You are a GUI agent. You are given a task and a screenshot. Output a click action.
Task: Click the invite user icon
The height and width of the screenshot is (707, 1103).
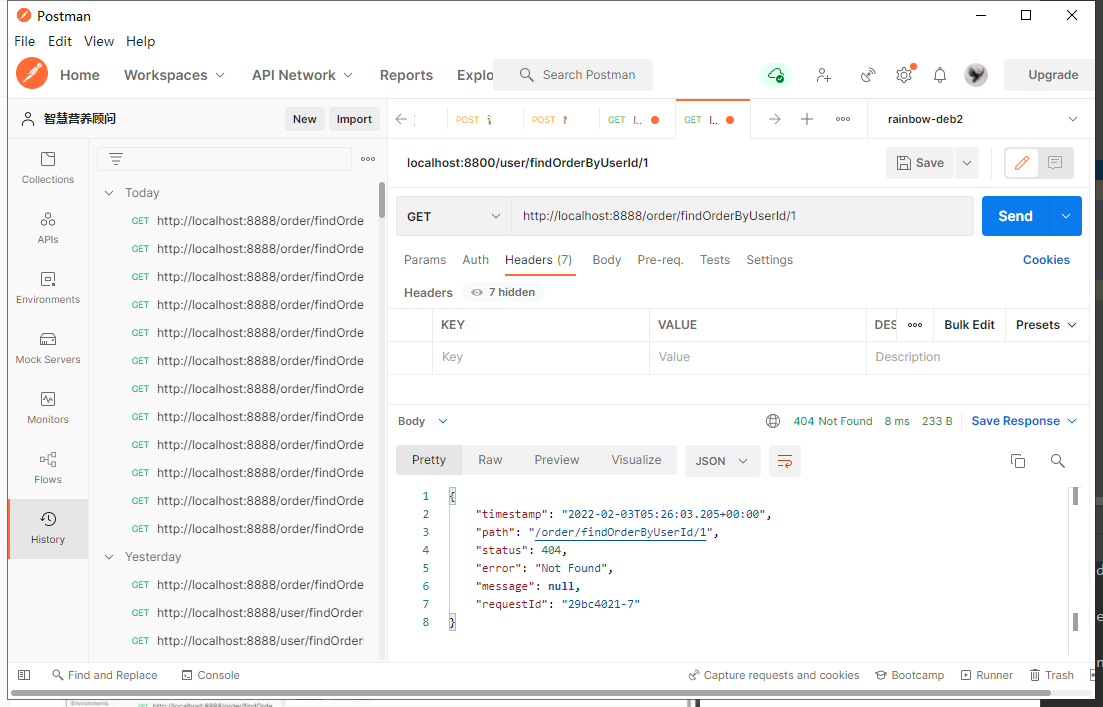[x=824, y=75]
